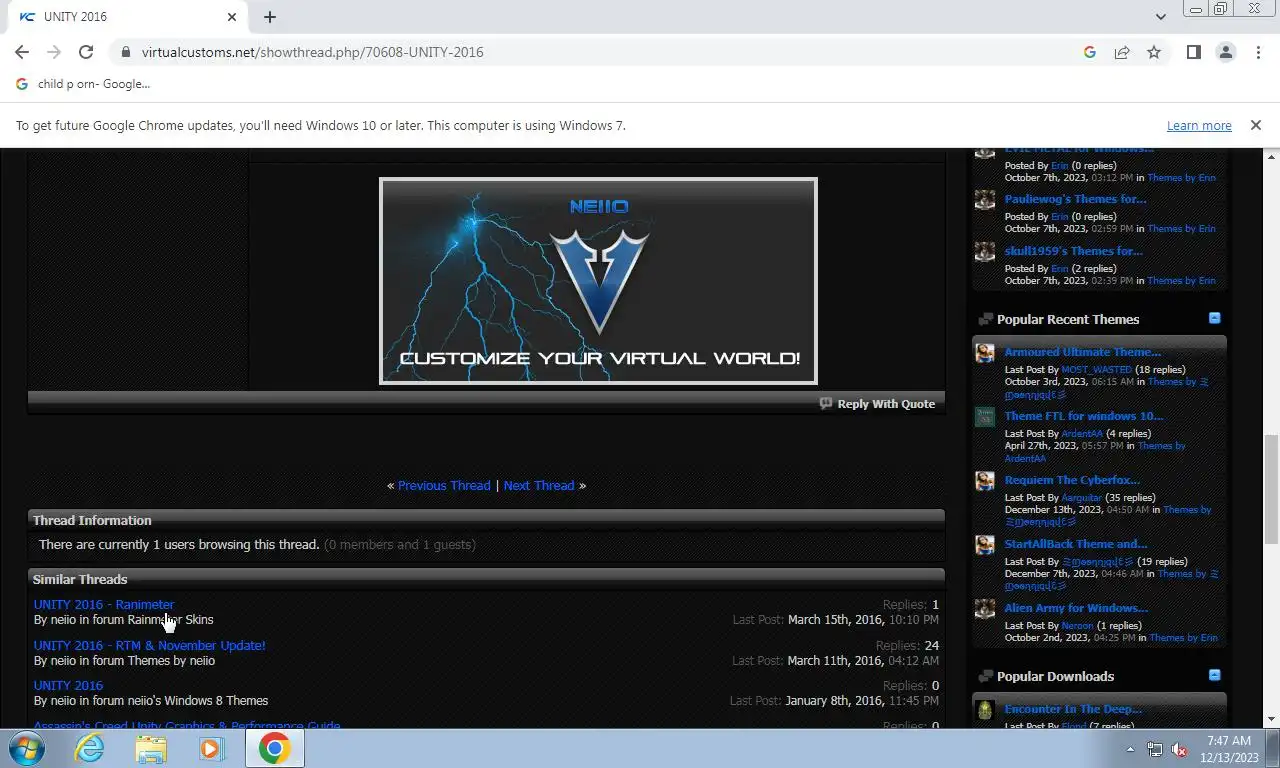The image size is (1280, 768).
Task: Open UNITY 2016 - Ranimeter similar thread
Action: click(x=104, y=604)
